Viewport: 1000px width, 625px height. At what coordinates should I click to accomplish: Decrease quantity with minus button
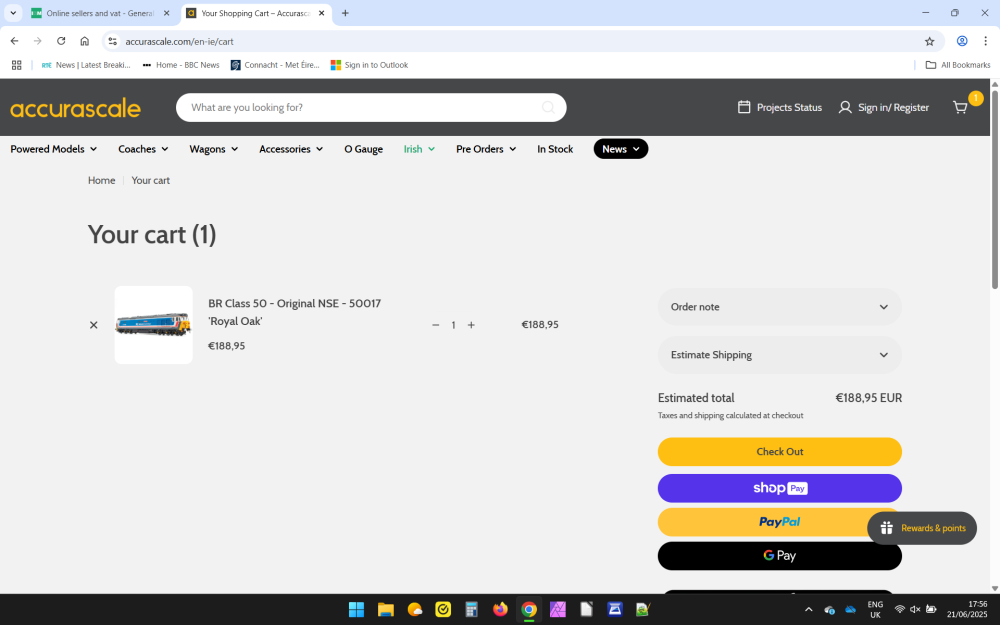[x=435, y=325]
